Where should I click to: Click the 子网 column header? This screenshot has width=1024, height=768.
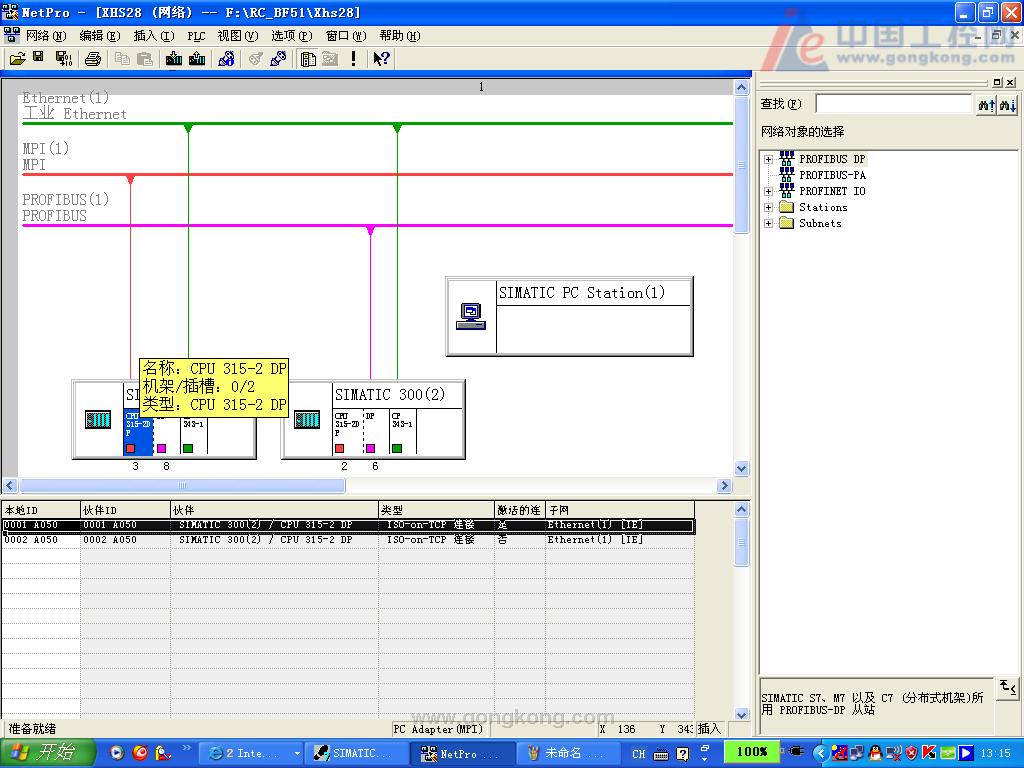pos(620,510)
